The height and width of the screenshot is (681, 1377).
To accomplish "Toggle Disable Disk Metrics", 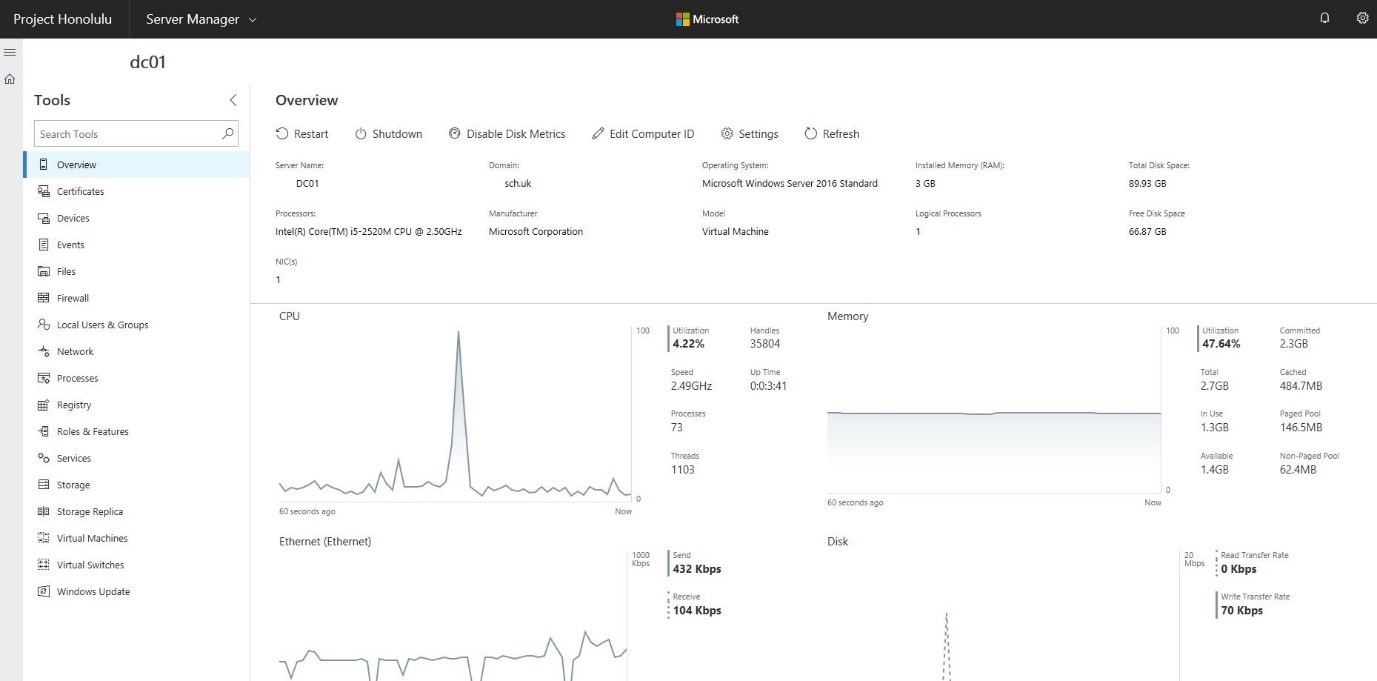I will coord(507,134).
